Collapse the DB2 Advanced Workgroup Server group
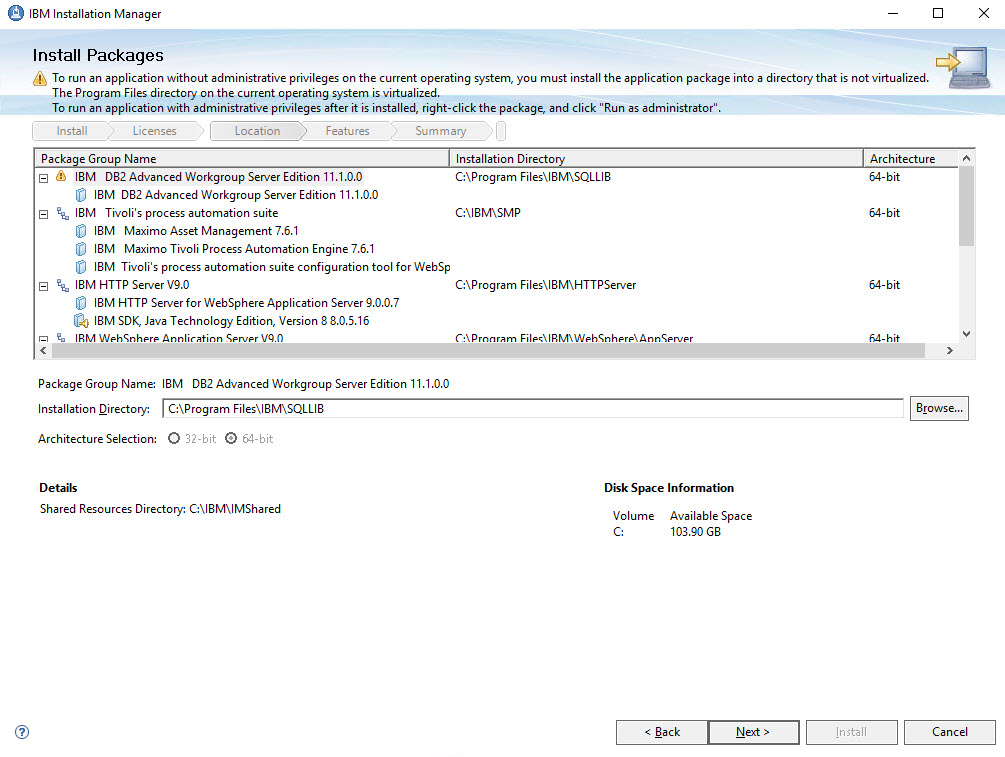This screenshot has height=757, width=1005. pos(42,176)
